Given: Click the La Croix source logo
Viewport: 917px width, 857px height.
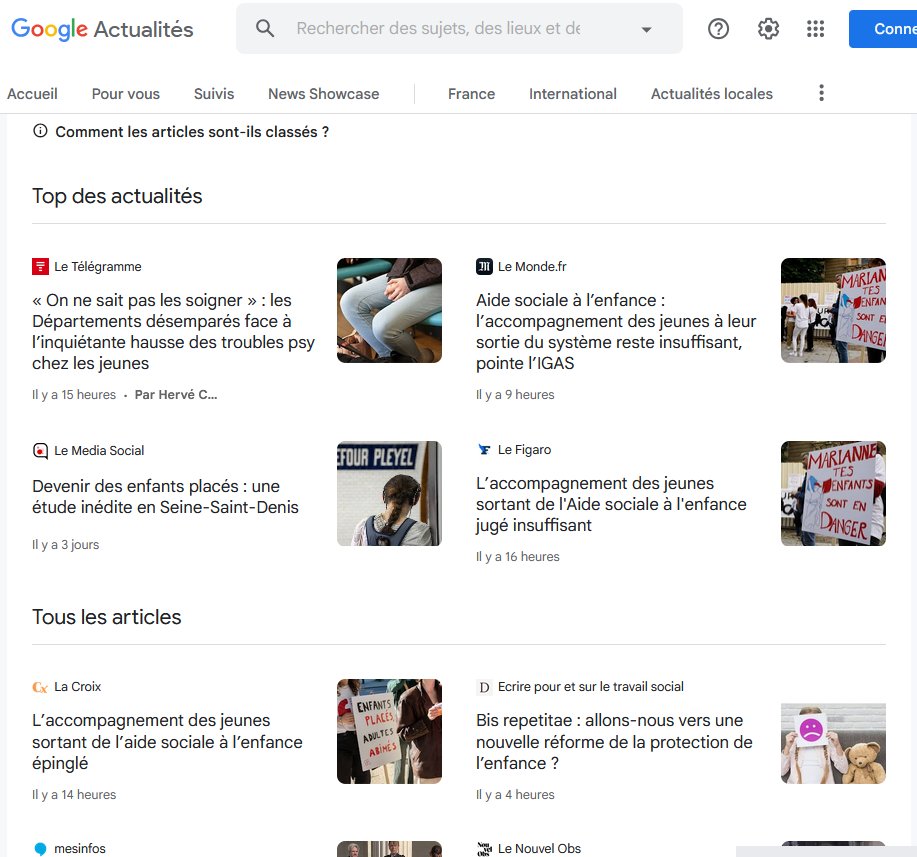Looking at the screenshot, I should [x=40, y=687].
